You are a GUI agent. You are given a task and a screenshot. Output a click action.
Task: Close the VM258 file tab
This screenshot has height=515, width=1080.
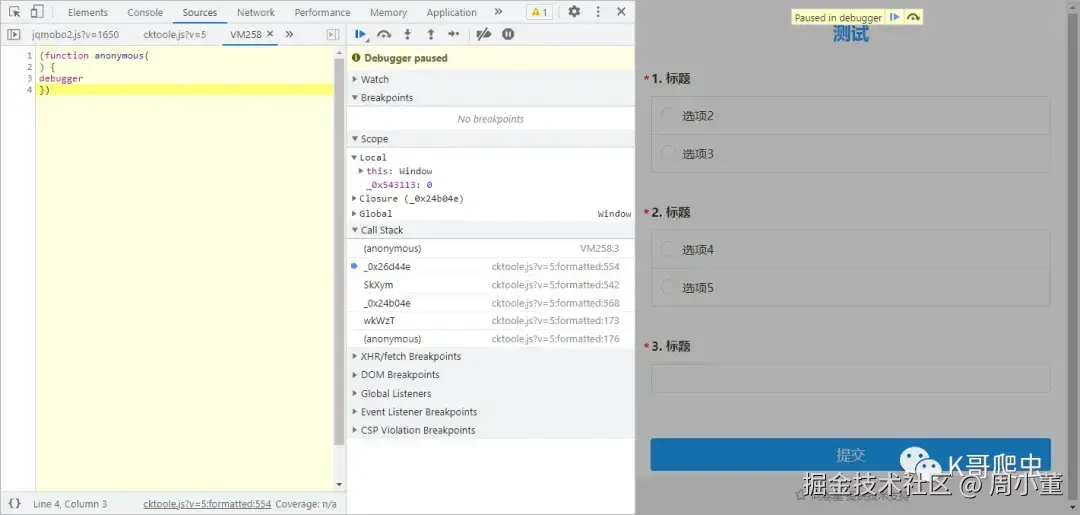[x=270, y=34]
